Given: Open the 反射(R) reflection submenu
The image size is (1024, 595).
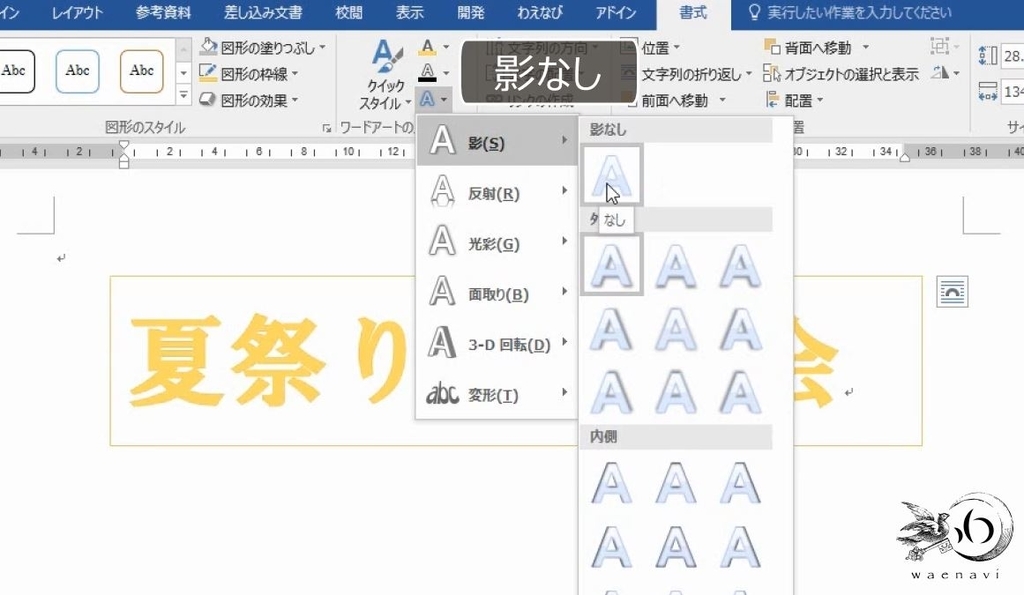Looking at the screenshot, I should (x=497, y=192).
